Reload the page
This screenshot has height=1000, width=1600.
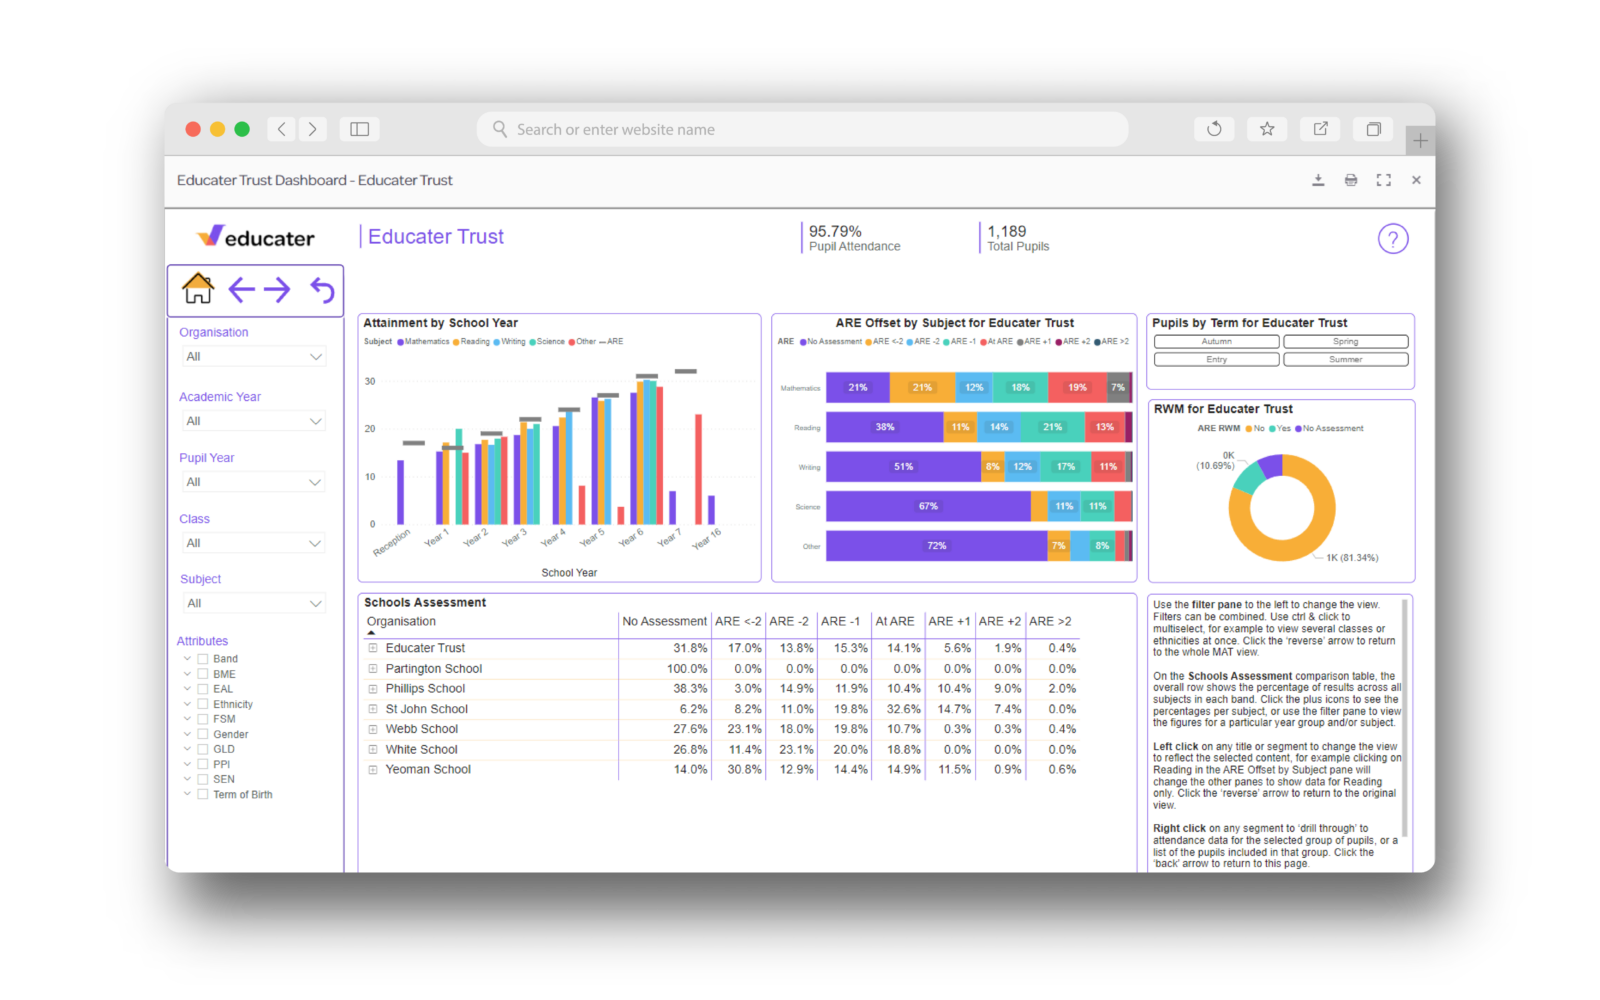[1214, 129]
